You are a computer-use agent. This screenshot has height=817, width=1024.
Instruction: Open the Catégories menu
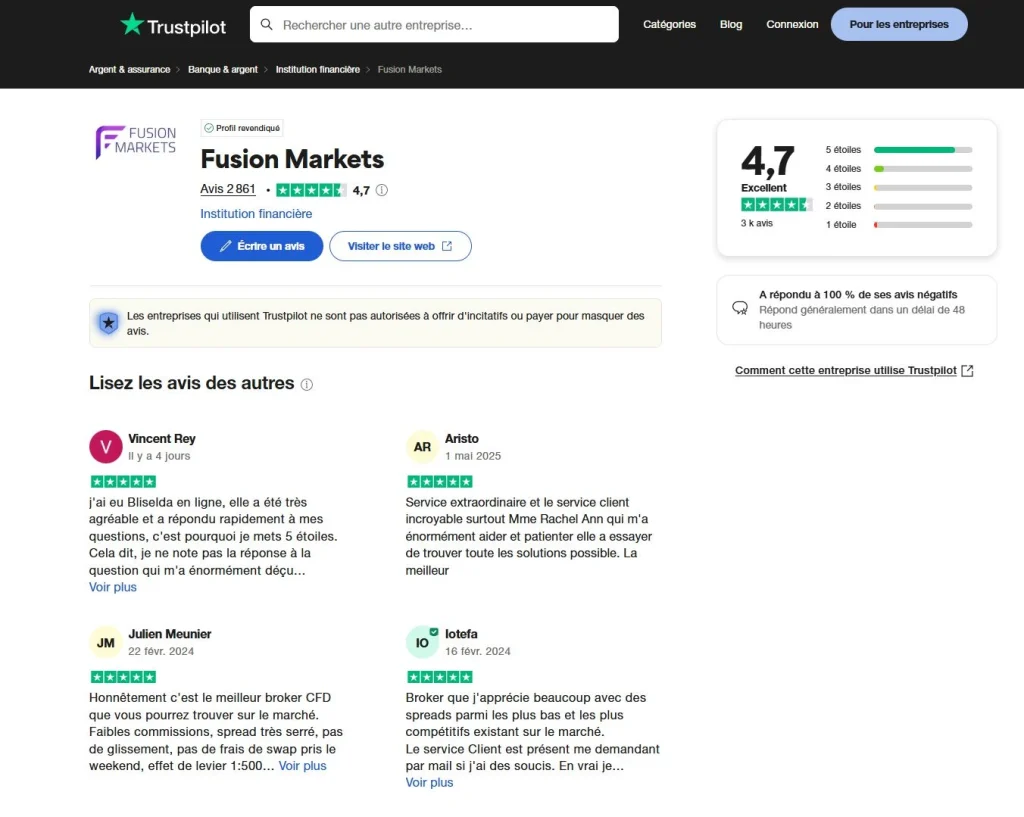click(669, 24)
